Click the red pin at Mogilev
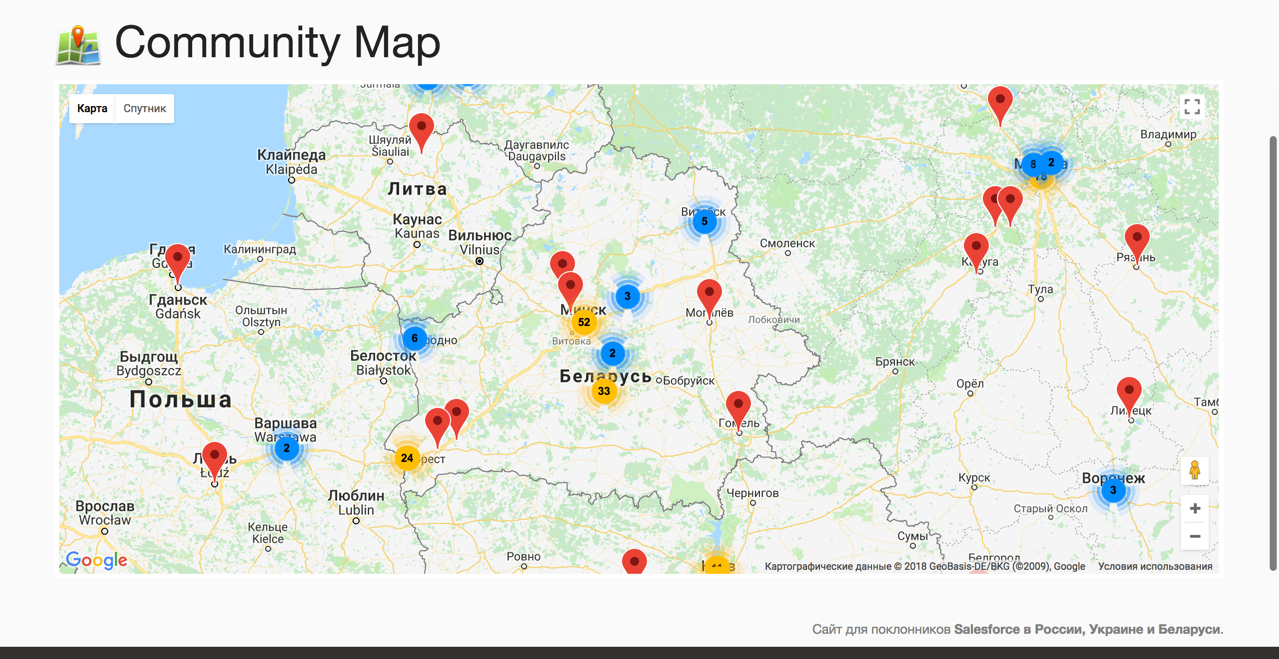This screenshot has width=1279, height=659. 709,296
